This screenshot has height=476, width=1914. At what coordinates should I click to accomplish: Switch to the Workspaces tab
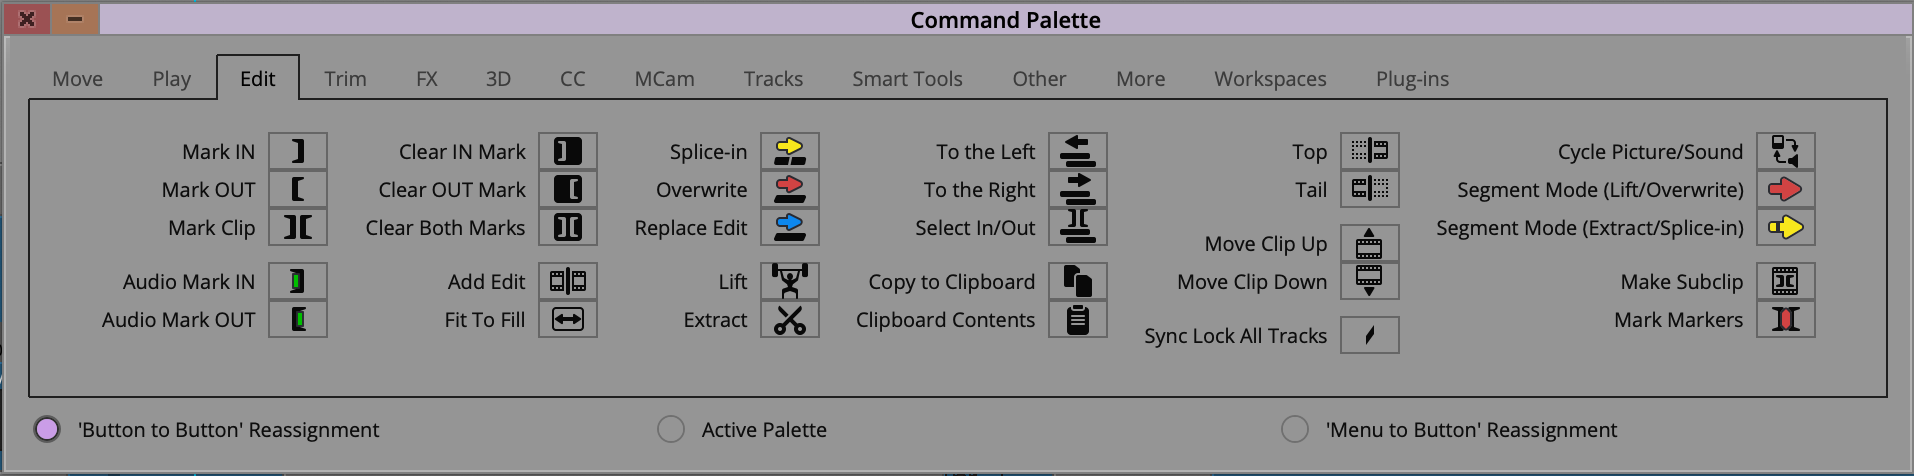[x=1270, y=78]
